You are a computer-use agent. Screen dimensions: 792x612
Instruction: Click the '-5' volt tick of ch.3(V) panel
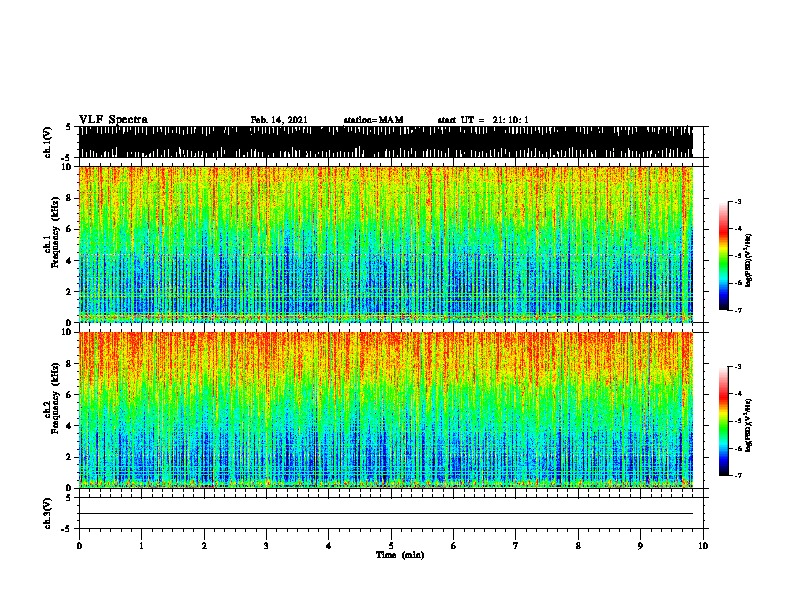click(67, 529)
